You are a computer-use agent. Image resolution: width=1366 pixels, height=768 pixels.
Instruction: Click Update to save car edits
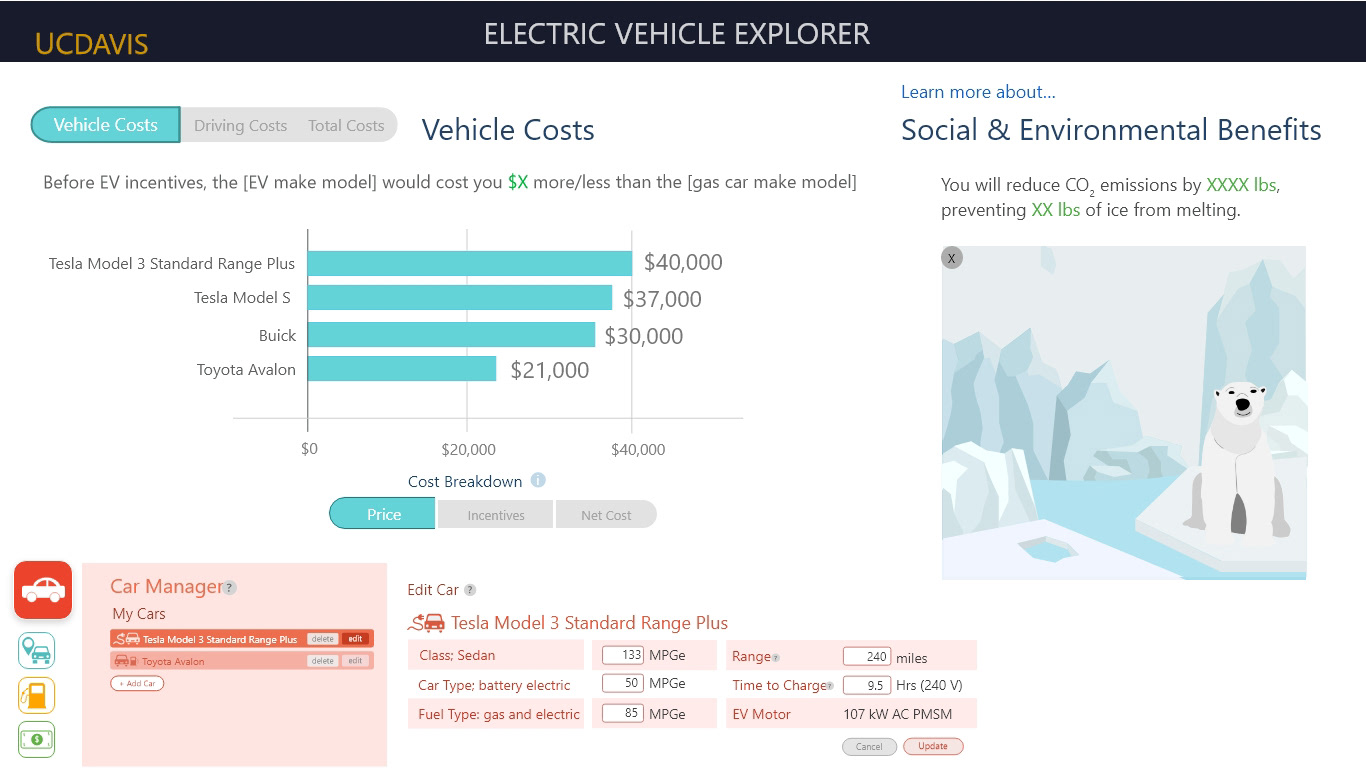[933, 746]
